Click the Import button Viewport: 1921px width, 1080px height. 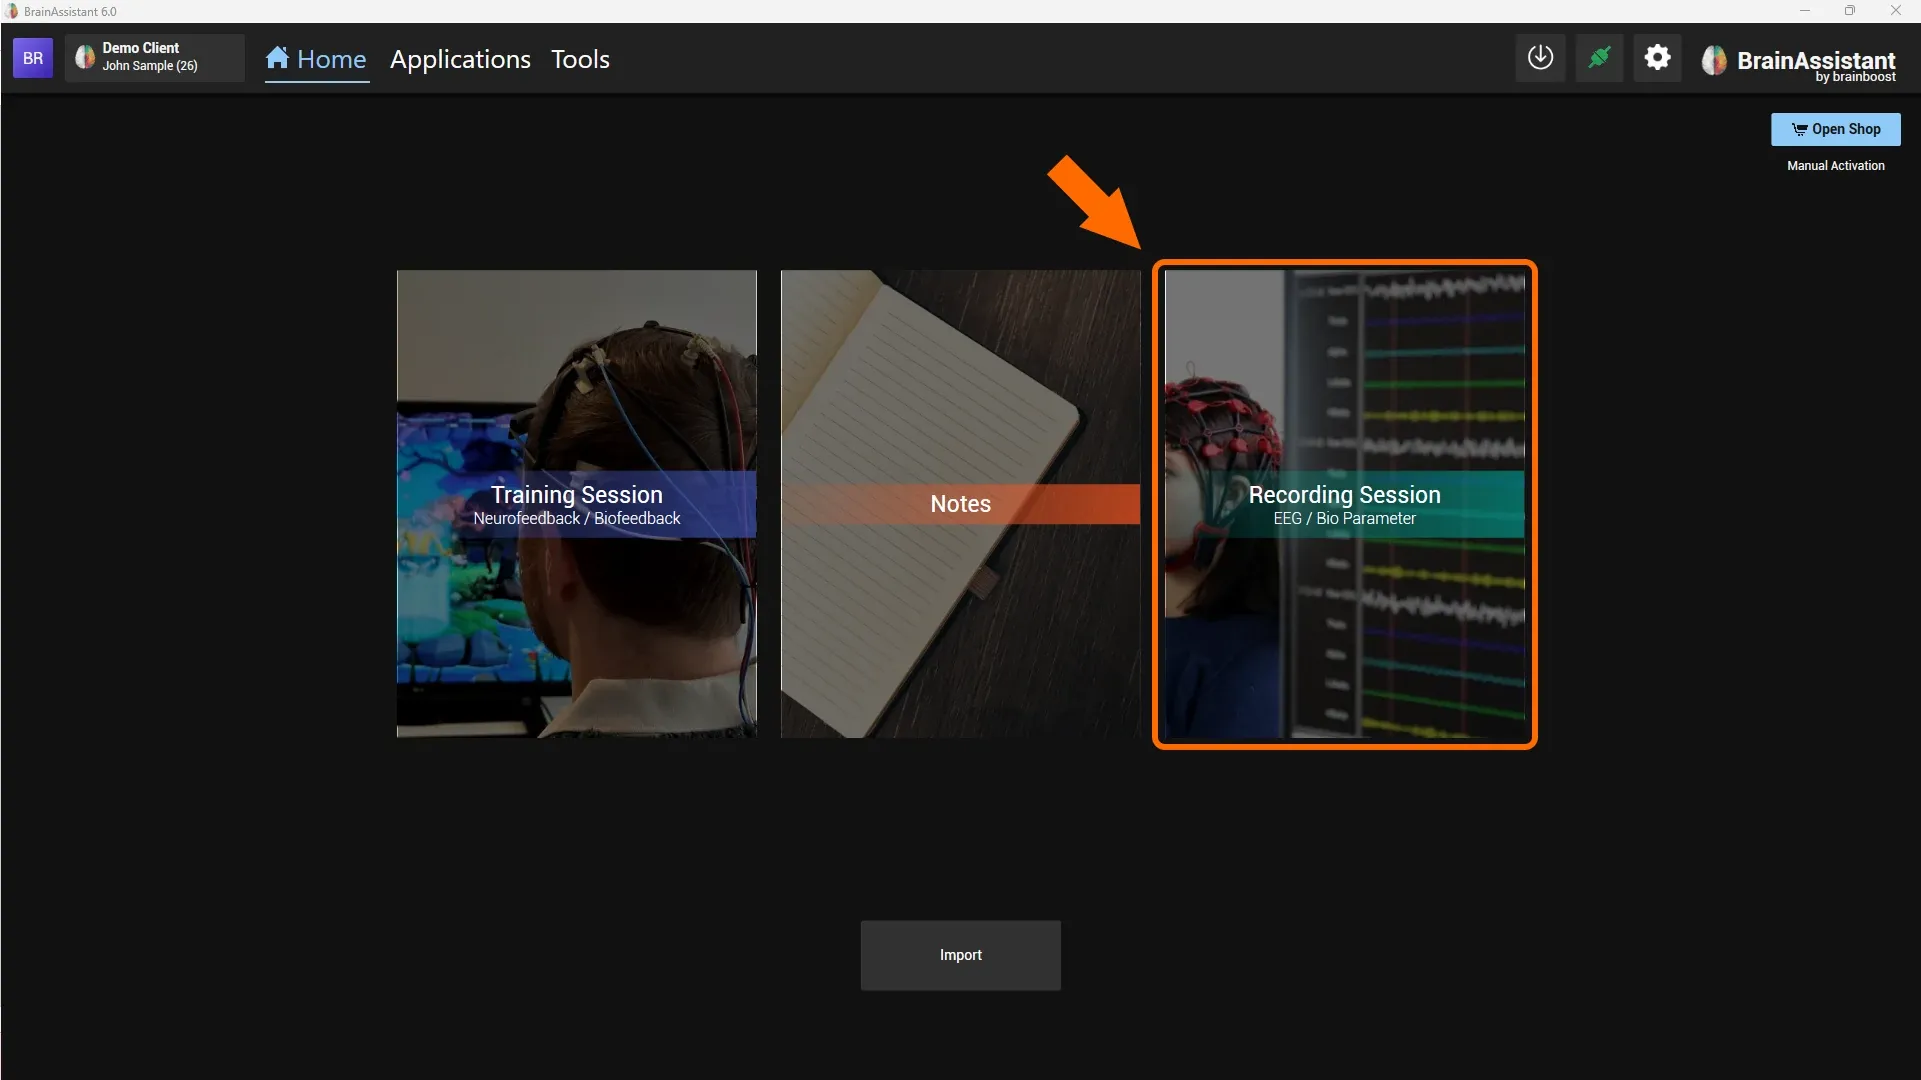961,955
